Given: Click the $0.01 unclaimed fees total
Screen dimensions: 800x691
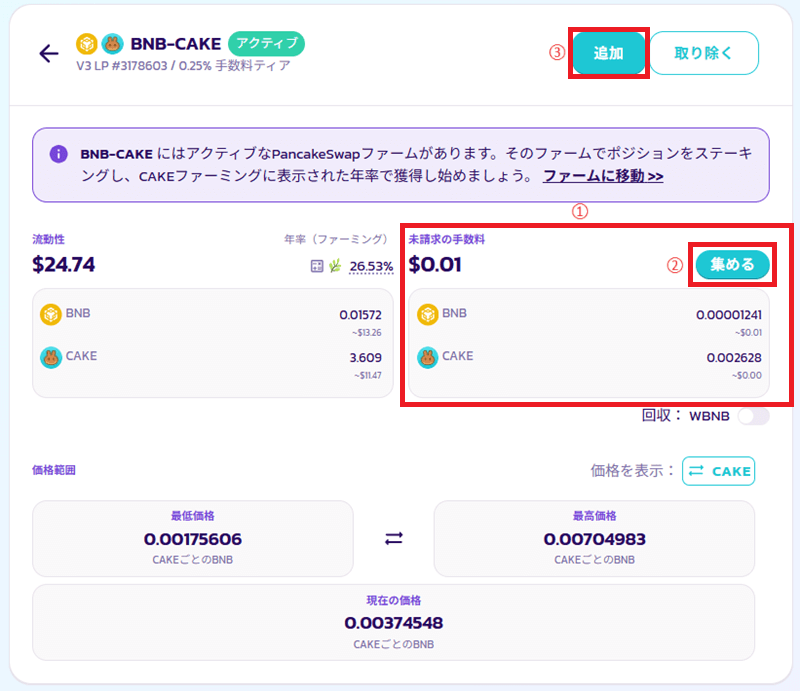Looking at the screenshot, I should click(435, 264).
